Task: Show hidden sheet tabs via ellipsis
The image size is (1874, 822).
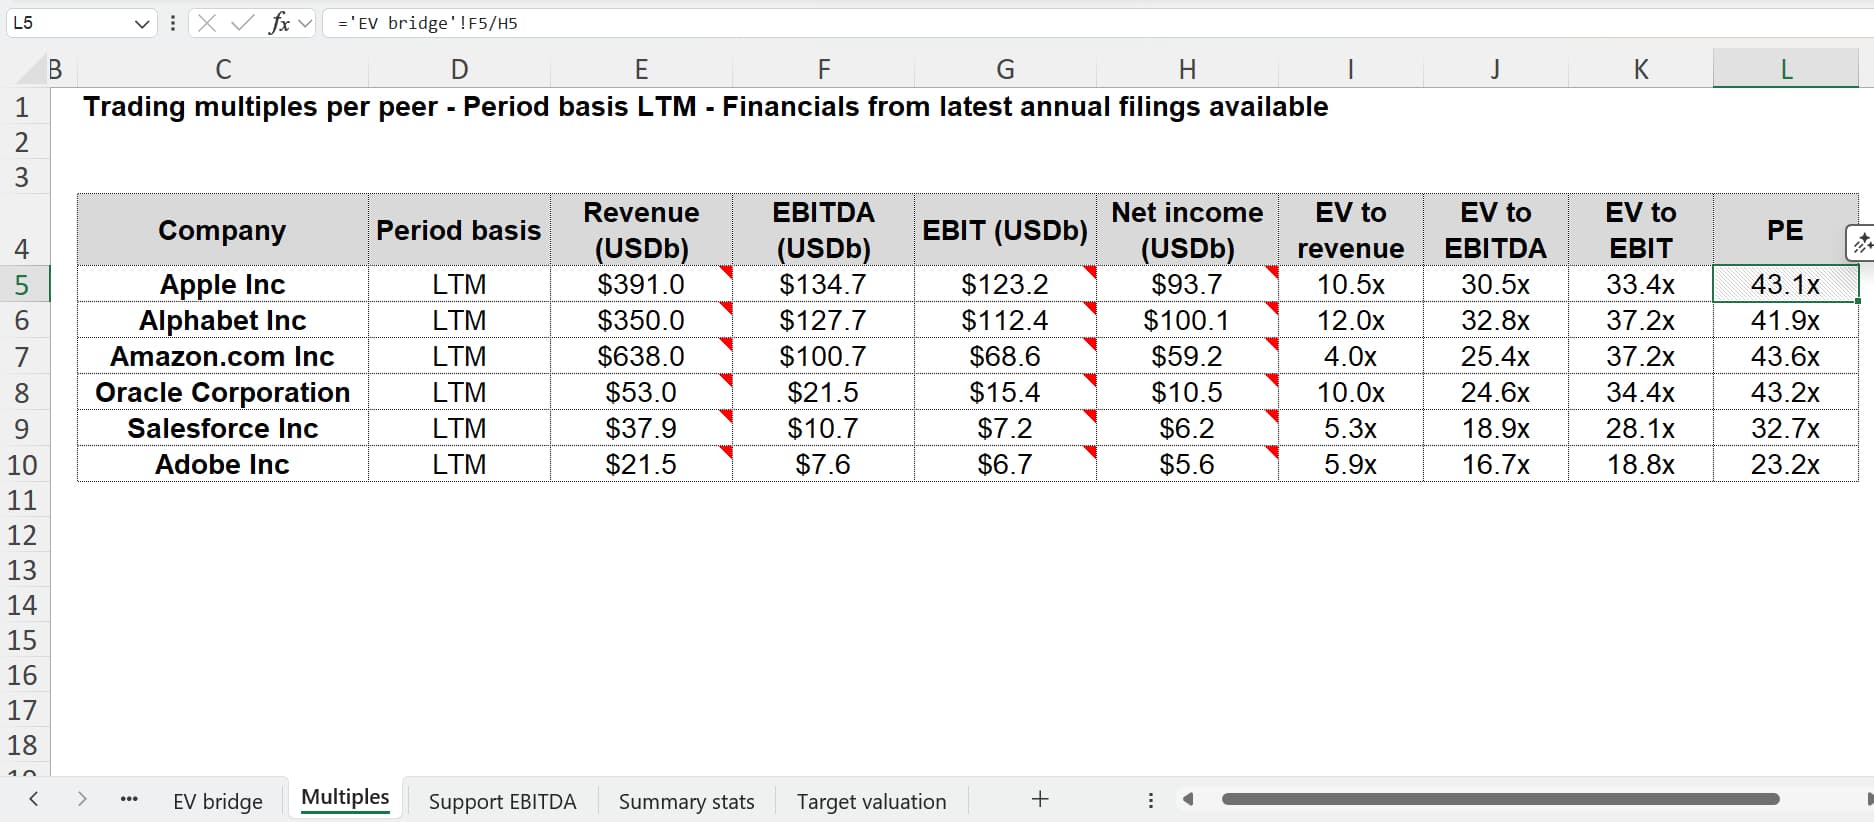Action: (x=129, y=799)
